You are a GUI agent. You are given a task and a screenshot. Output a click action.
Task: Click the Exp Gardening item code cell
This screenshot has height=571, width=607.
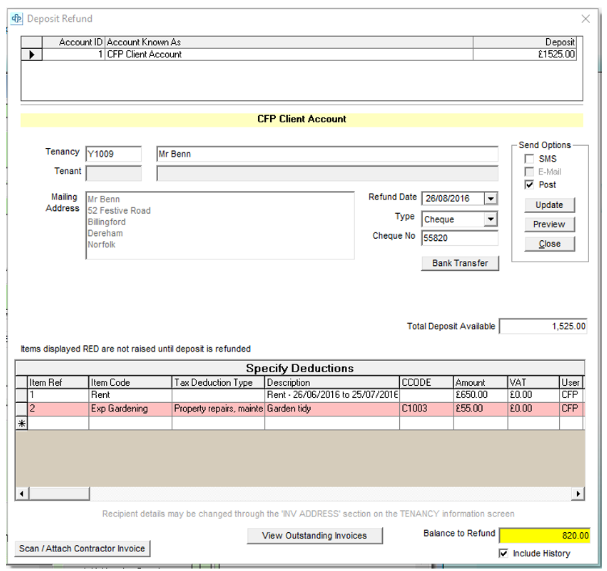130,409
